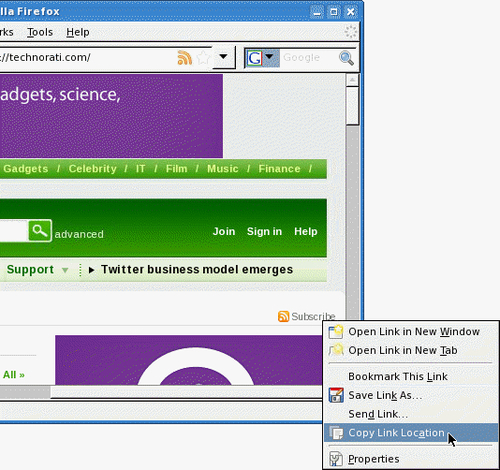The height and width of the screenshot is (470, 500).
Task: Go to the Music category
Action: pos(223,169)
